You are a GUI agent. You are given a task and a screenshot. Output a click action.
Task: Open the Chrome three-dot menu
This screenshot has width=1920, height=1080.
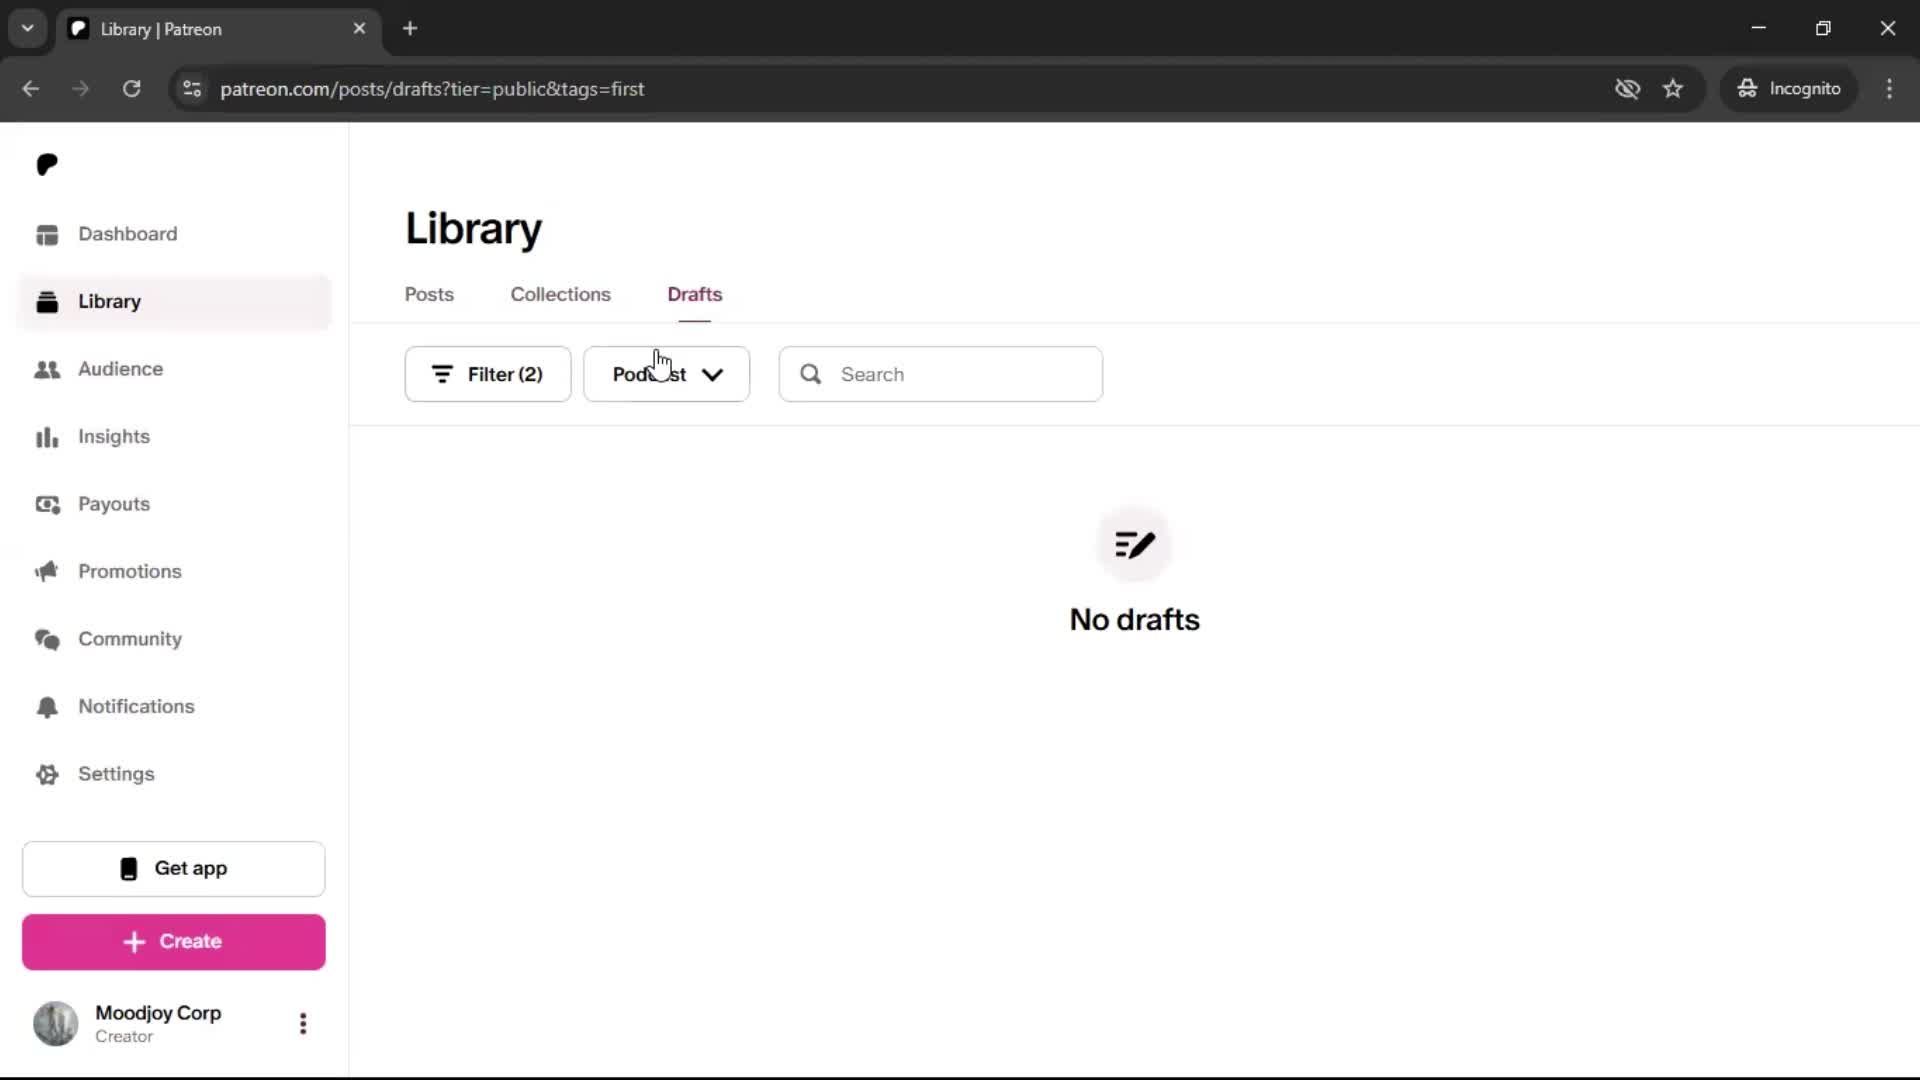pos(1889,89)
